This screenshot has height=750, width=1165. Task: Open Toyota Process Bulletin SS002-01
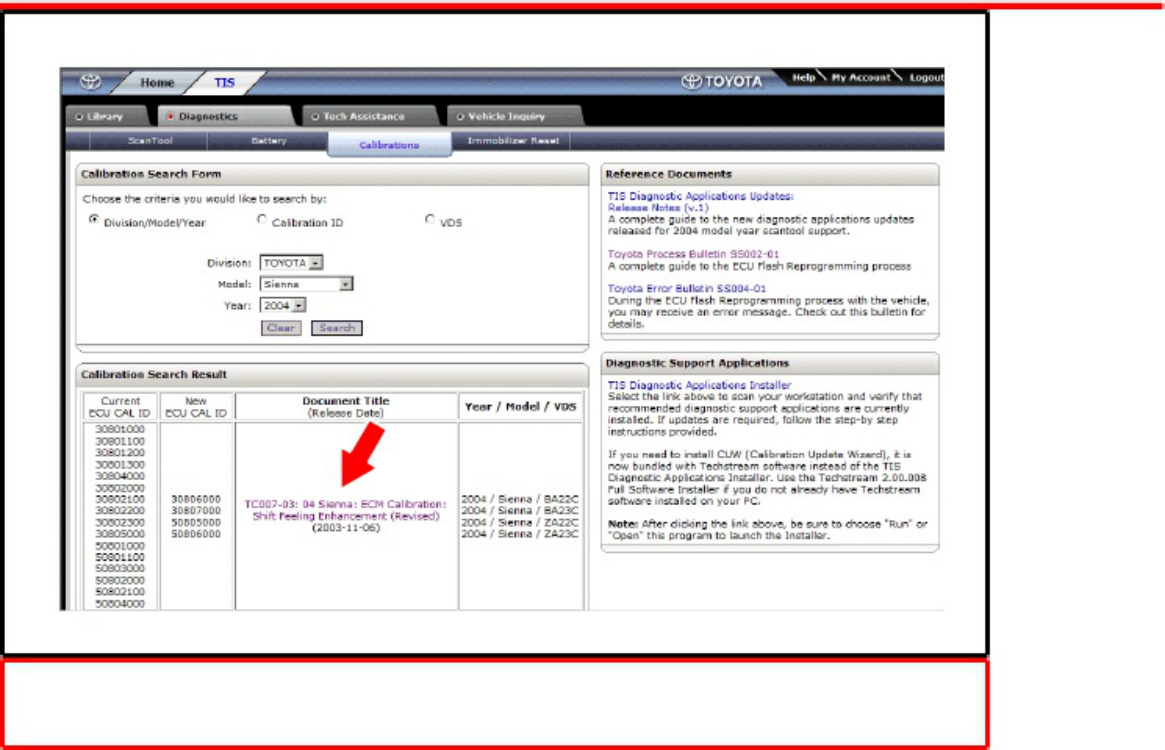pyautogui.click(x=693, y=254)
